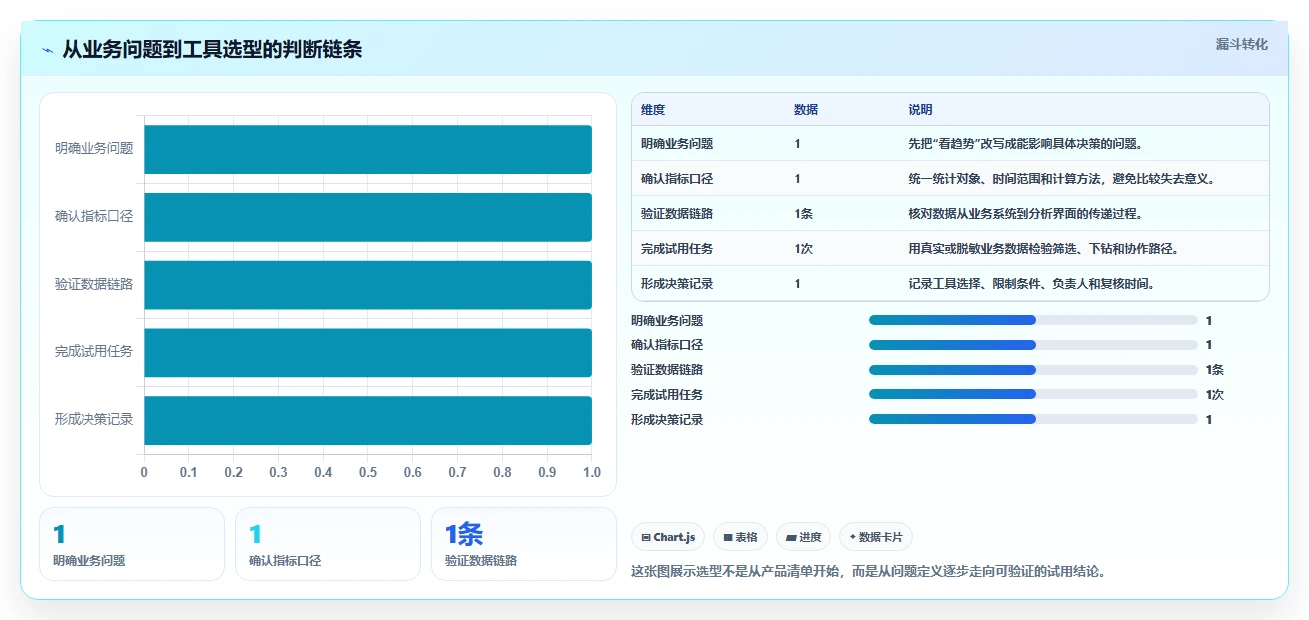Select the 进度 tag chip
The image size is (1309, 620).
coord(803,537)
